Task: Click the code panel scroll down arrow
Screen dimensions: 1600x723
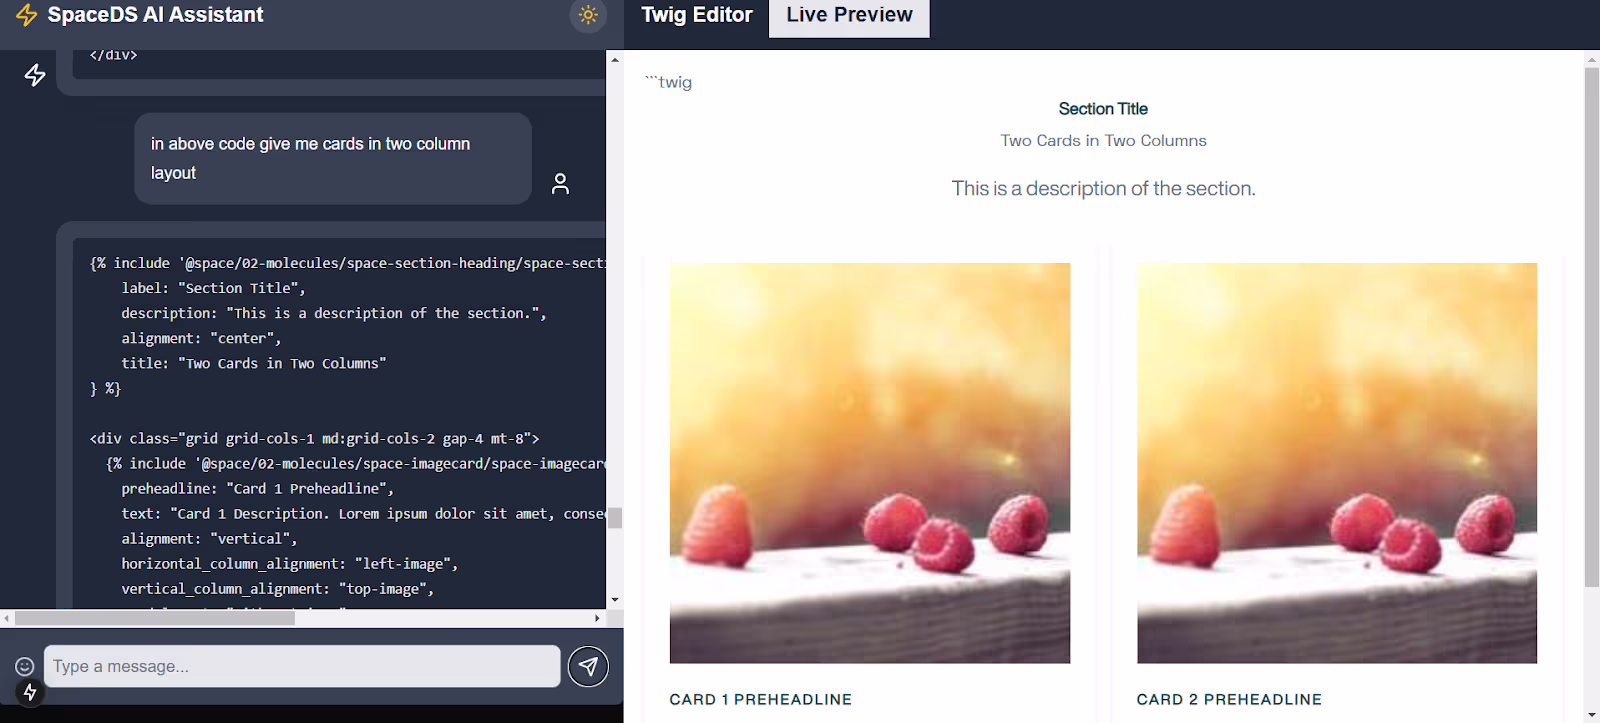Action: [615, 599]
